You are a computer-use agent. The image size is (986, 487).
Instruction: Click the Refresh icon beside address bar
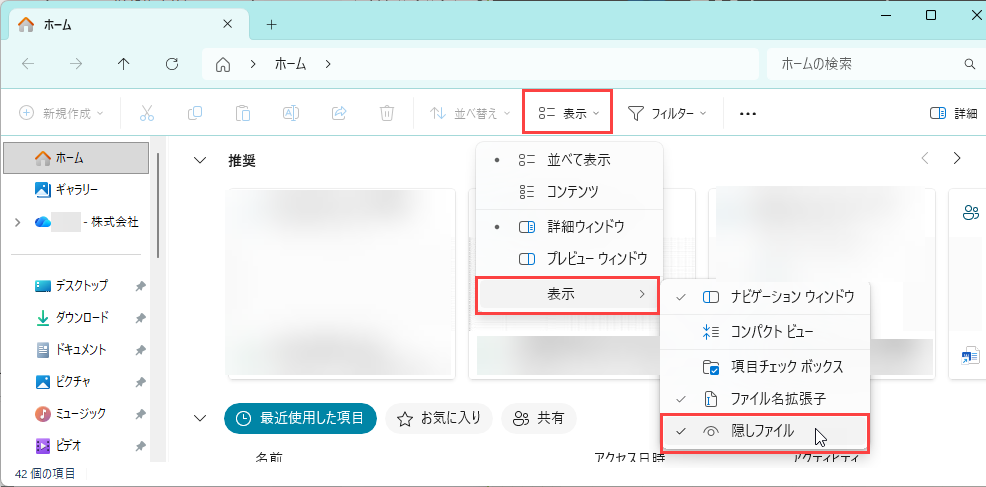[x=171, y=64]
